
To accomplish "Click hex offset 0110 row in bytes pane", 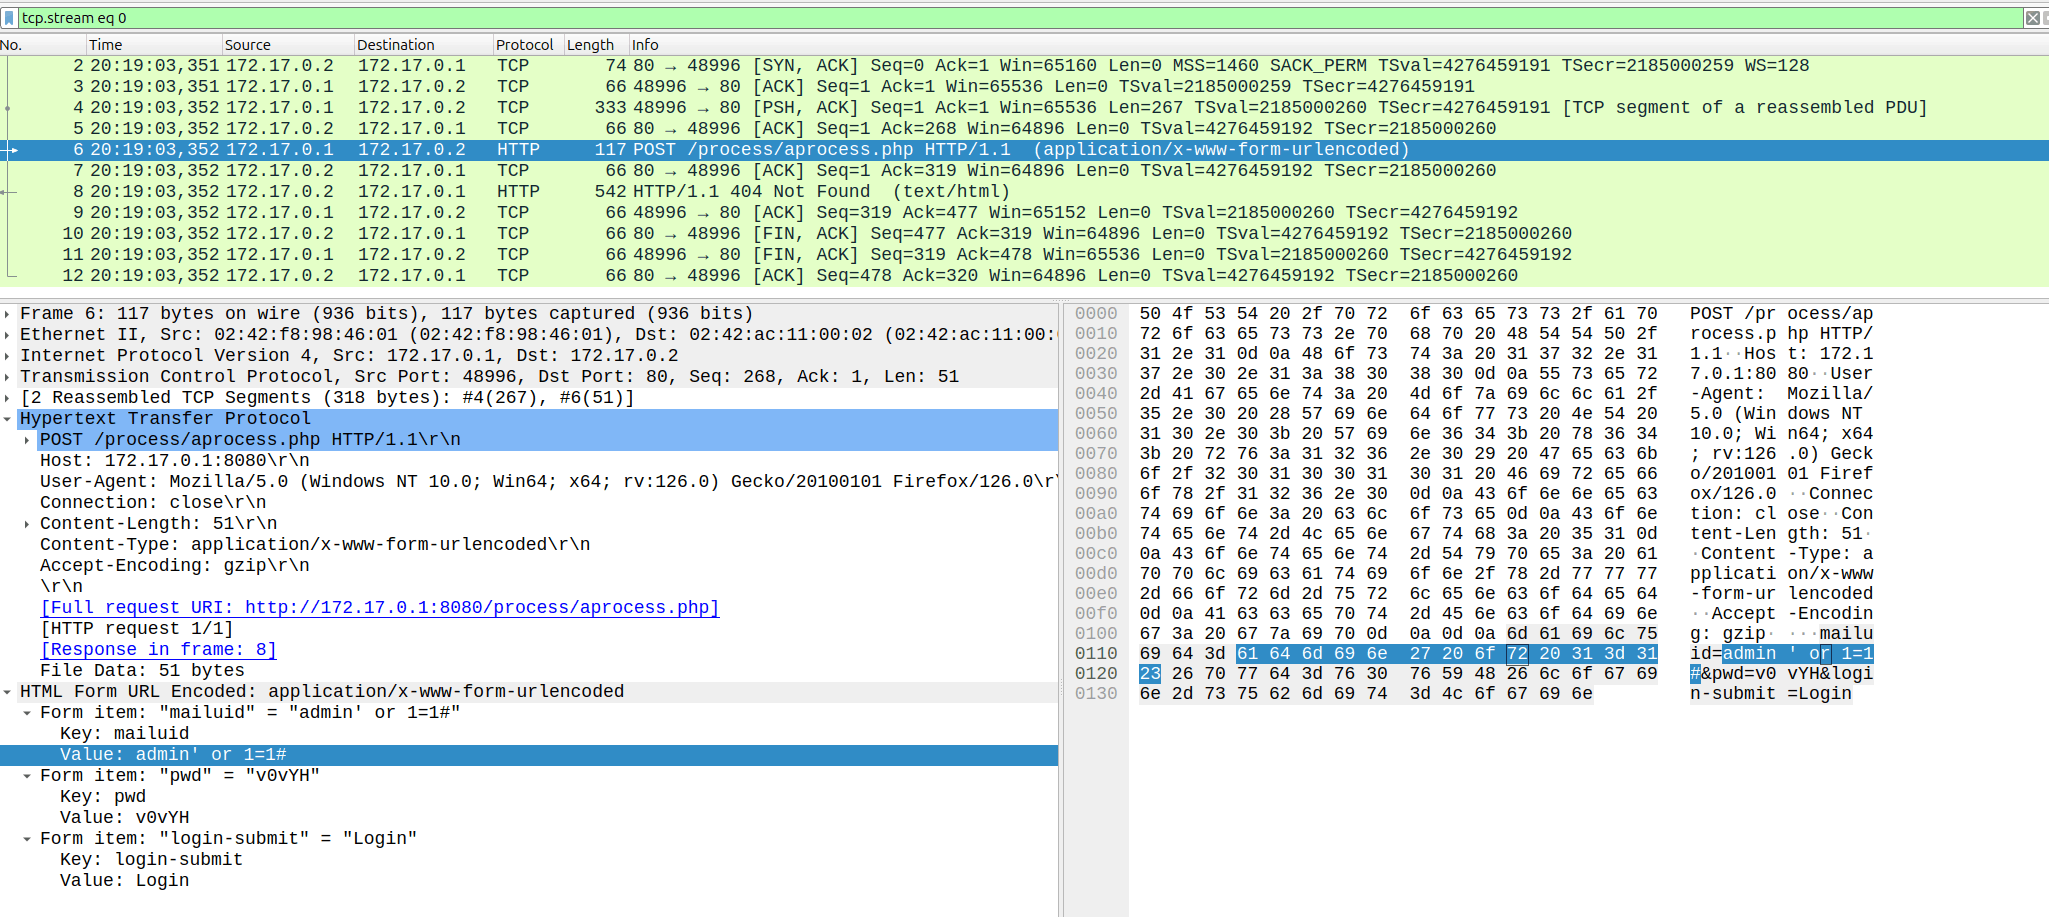I will 1096,654.
